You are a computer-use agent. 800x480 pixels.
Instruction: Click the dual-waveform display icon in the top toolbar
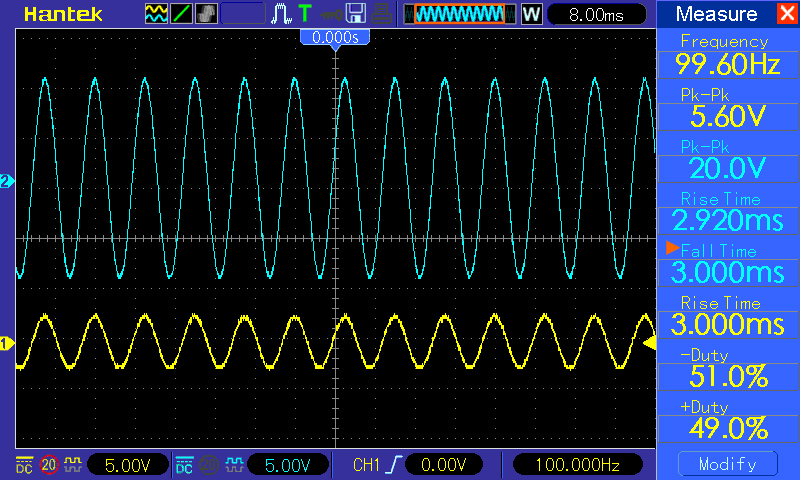pos(156,14)
